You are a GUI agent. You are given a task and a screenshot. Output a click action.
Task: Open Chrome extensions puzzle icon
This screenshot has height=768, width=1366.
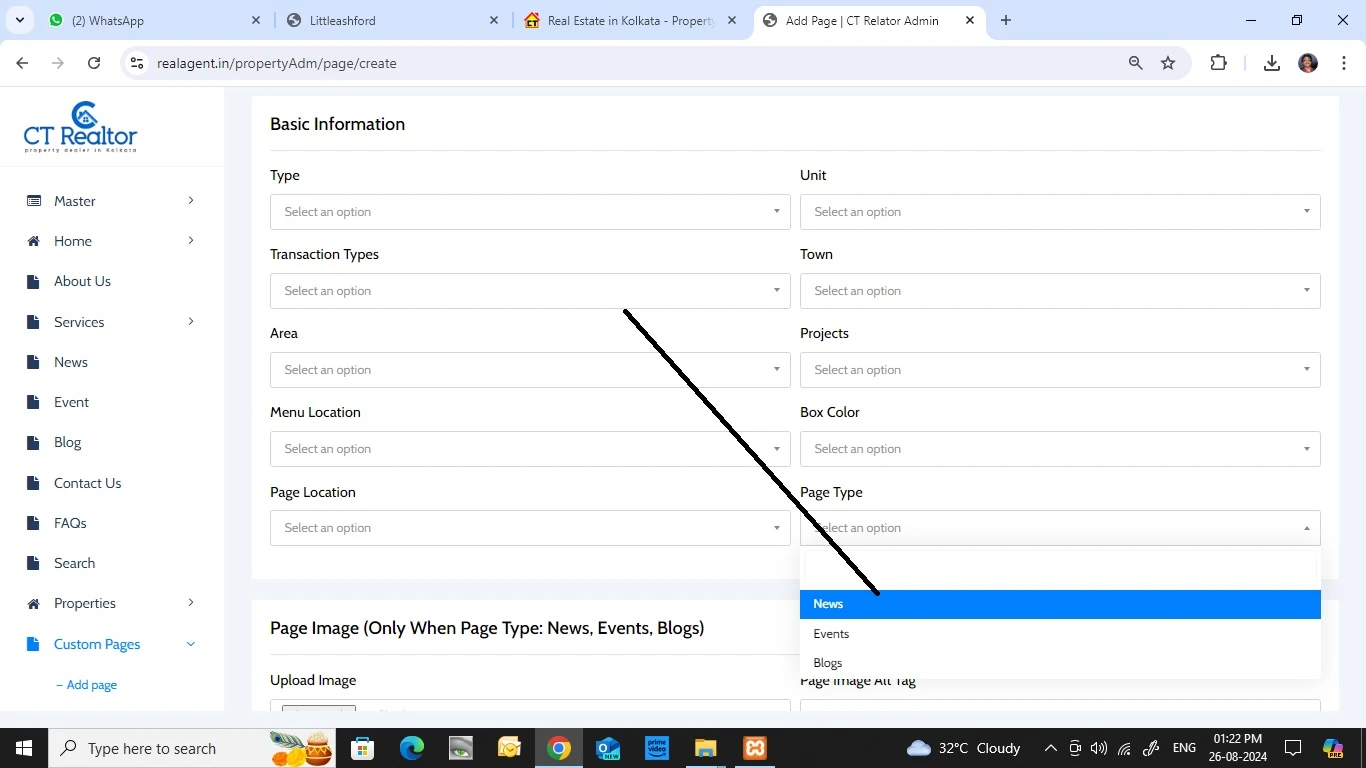click(x=1218, y=63)
